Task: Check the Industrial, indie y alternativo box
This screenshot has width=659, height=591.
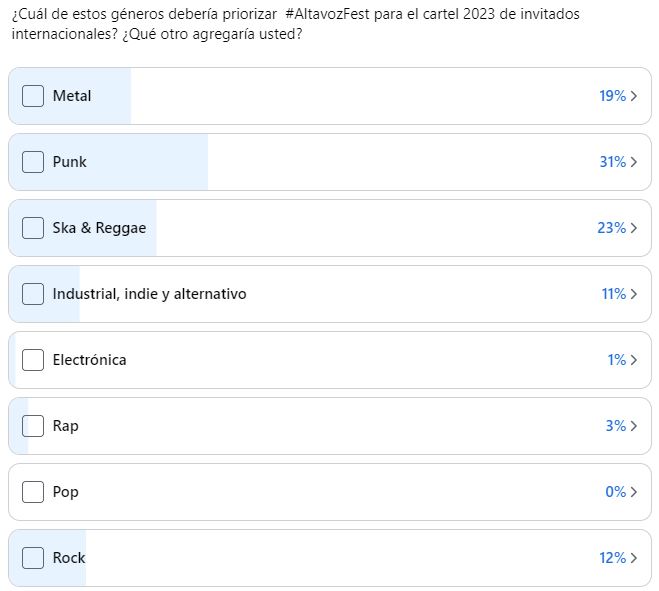Action: (33, 294)
